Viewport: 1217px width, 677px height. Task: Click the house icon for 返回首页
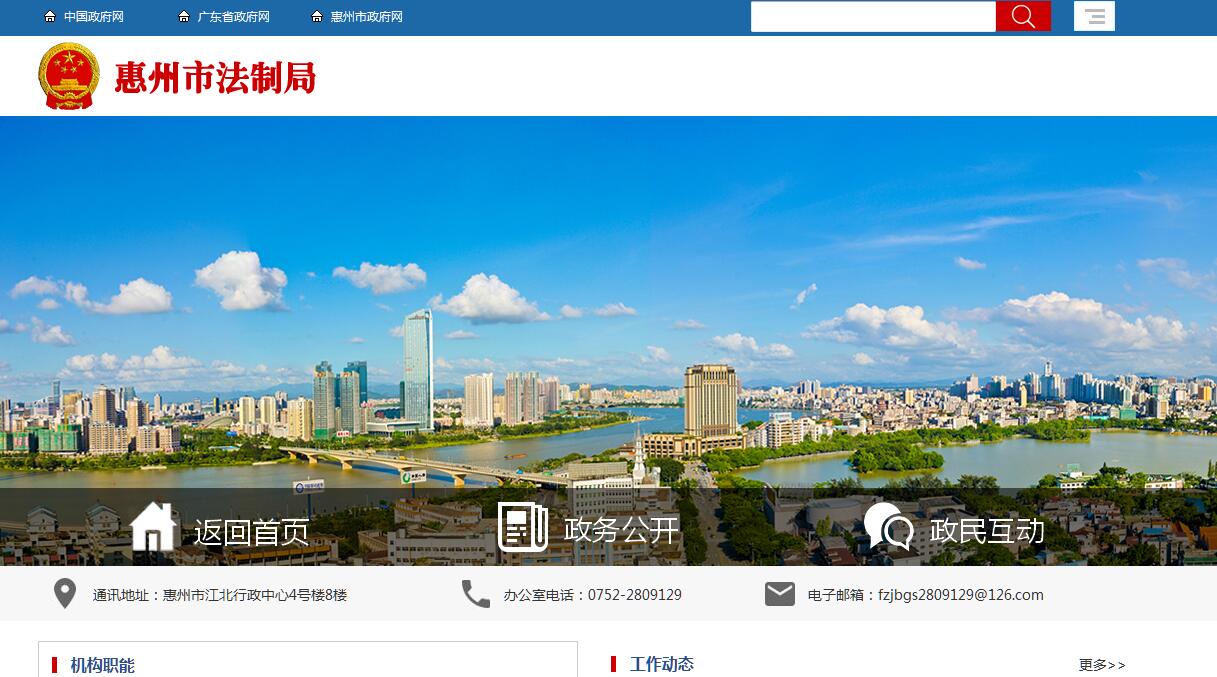coord(153,527)
